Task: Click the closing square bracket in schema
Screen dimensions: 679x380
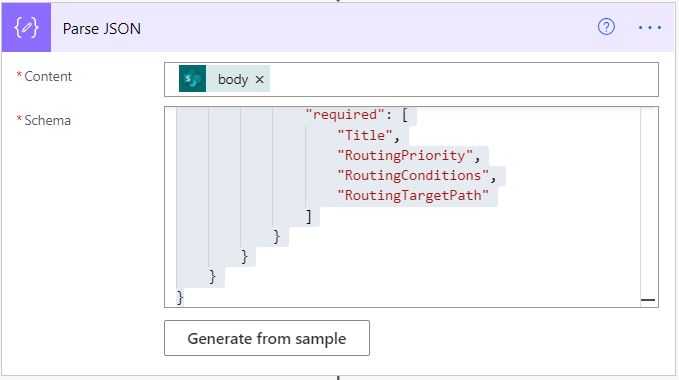Action: pyautogui.click(x=309, y=216)
